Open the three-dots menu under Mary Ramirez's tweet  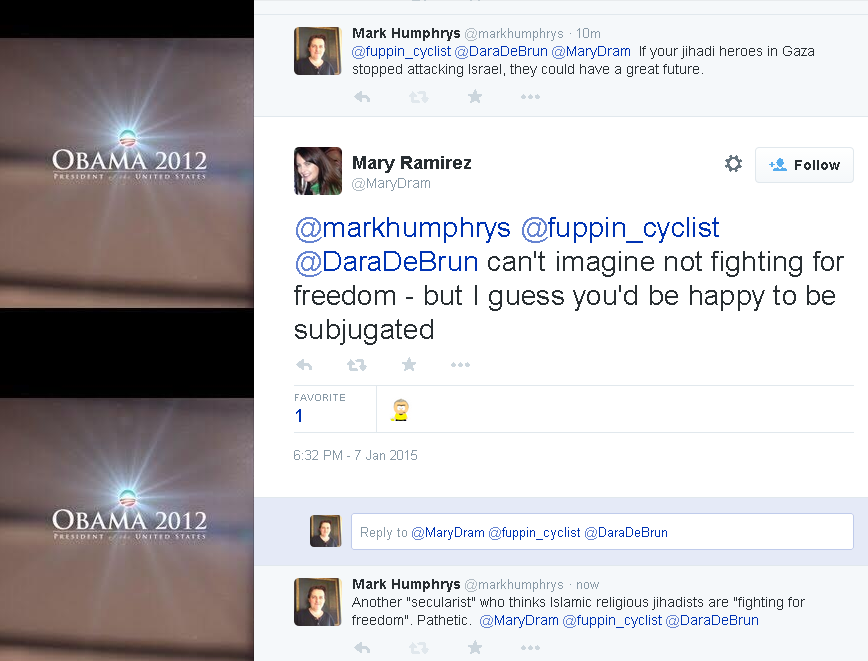click(460, 365)
